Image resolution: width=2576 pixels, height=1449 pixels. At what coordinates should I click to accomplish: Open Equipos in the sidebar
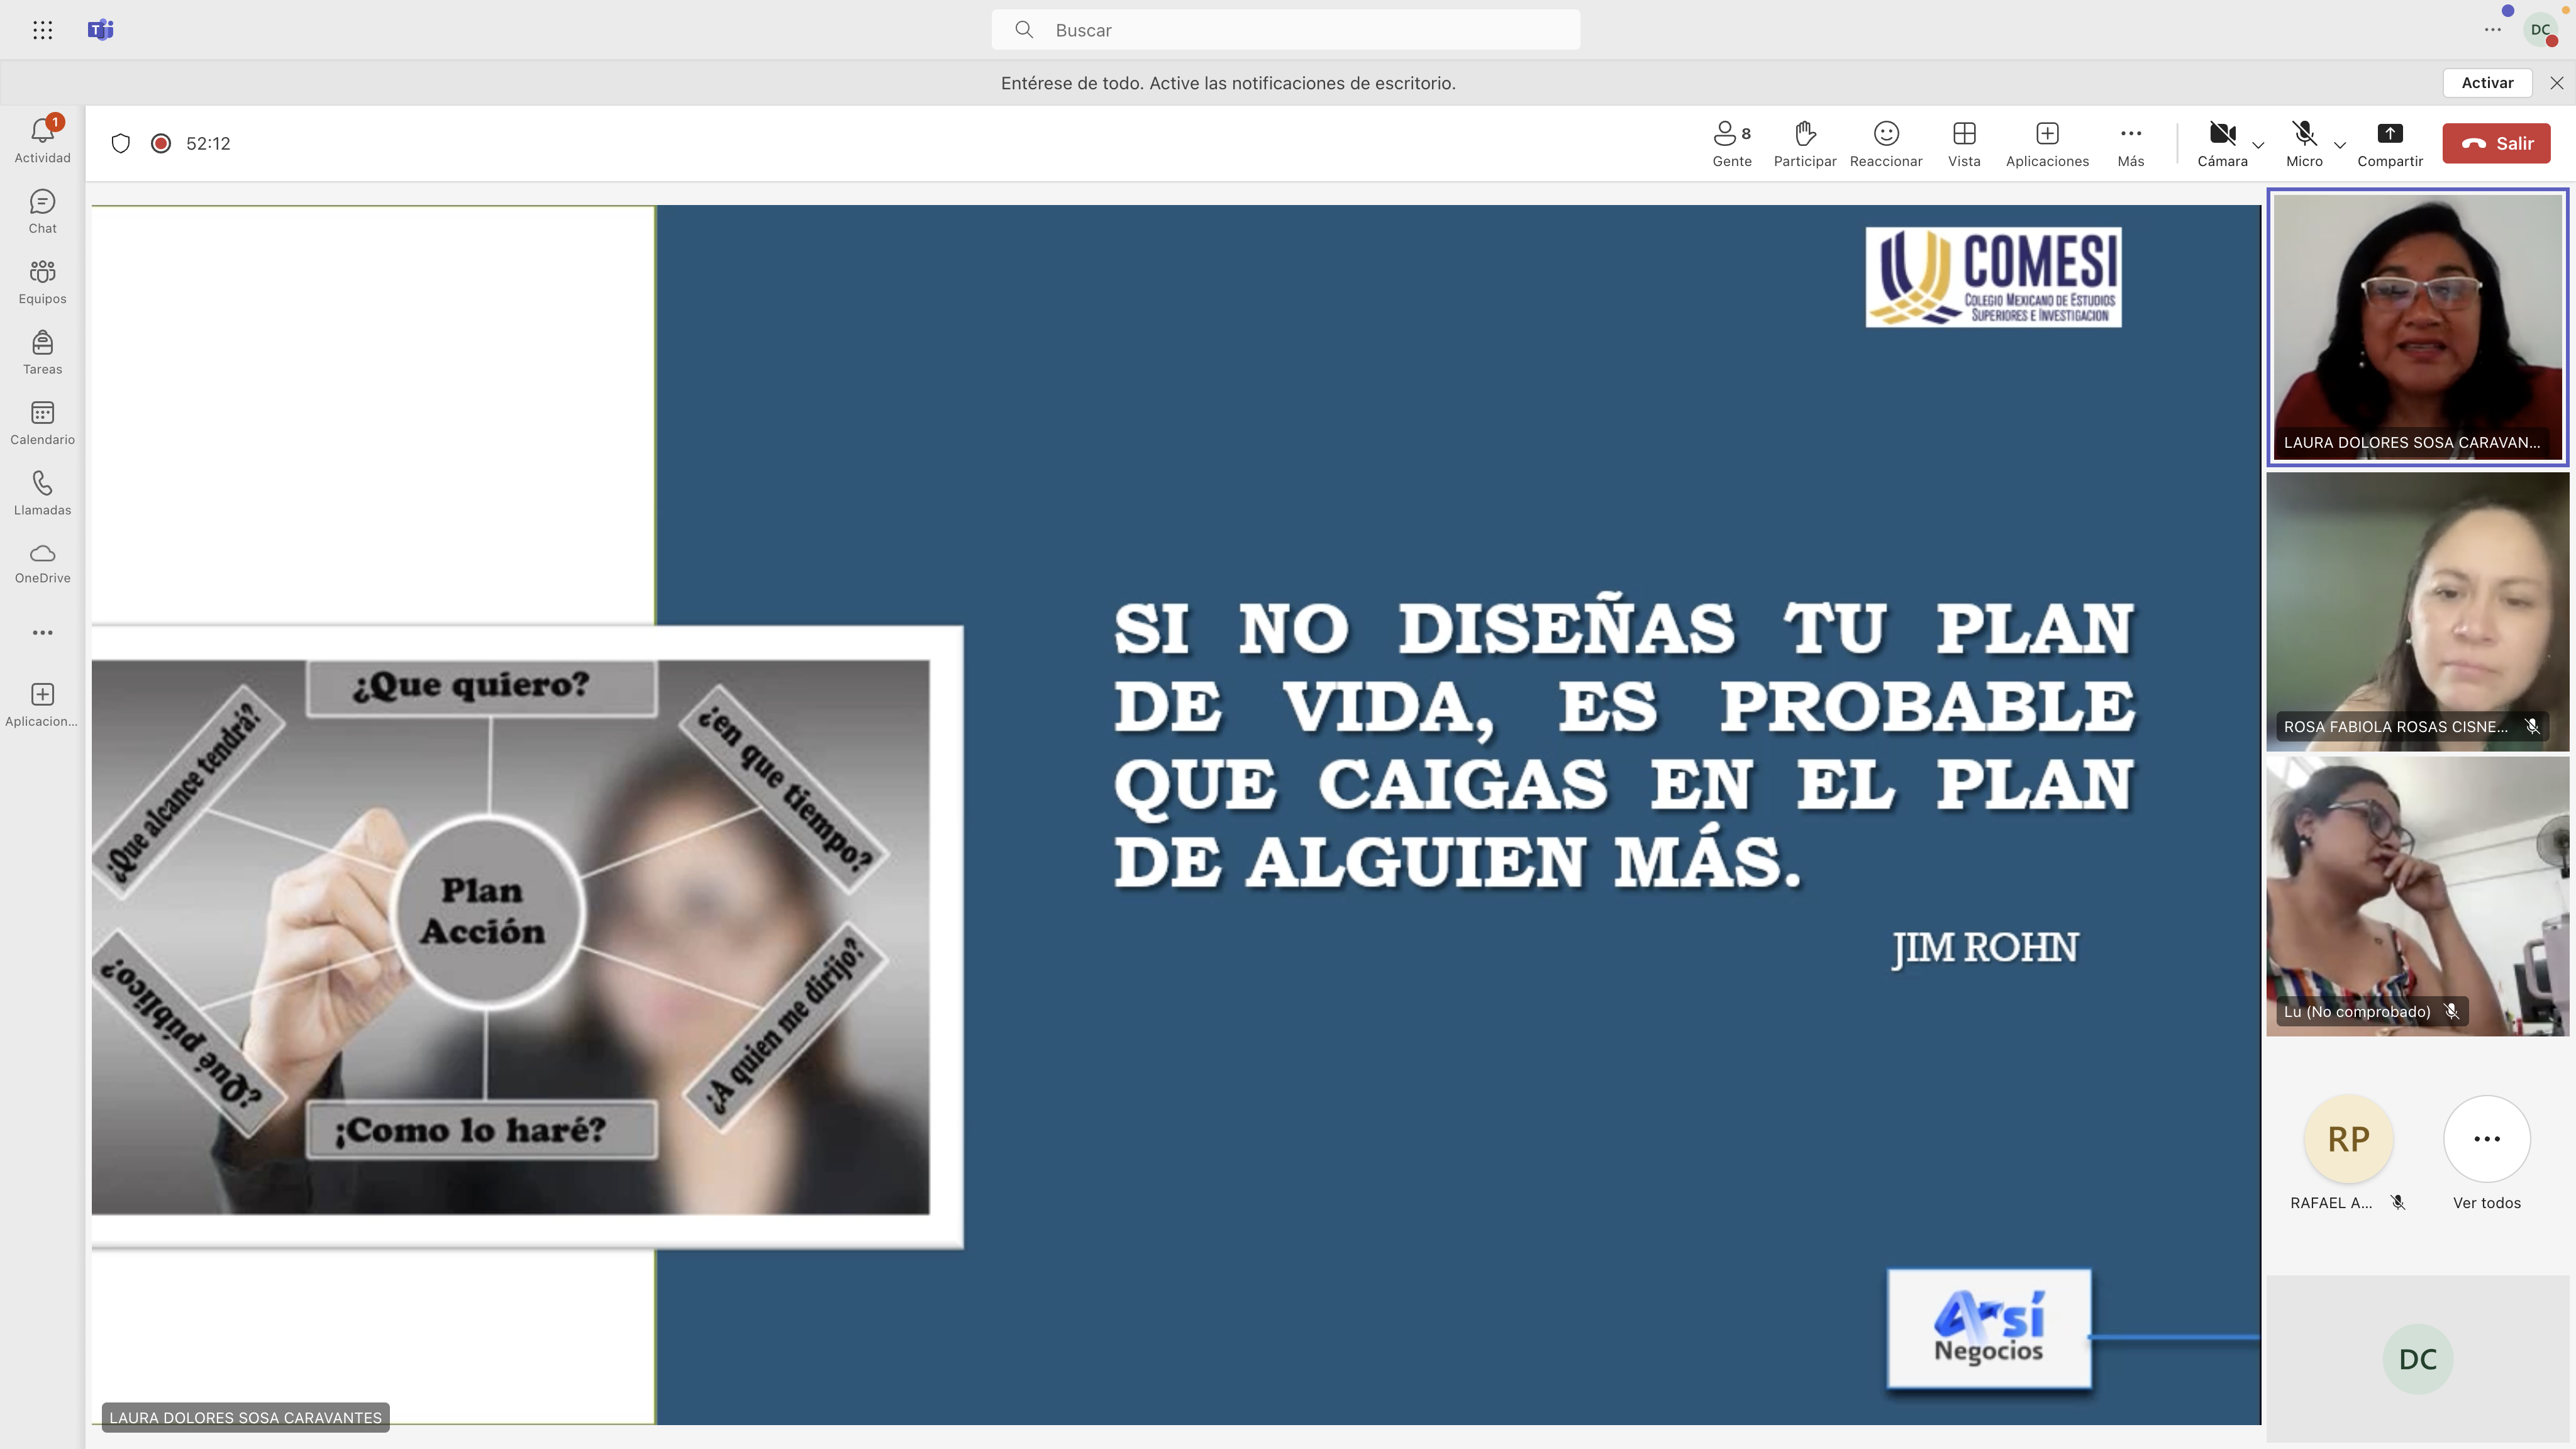[42, 282]
